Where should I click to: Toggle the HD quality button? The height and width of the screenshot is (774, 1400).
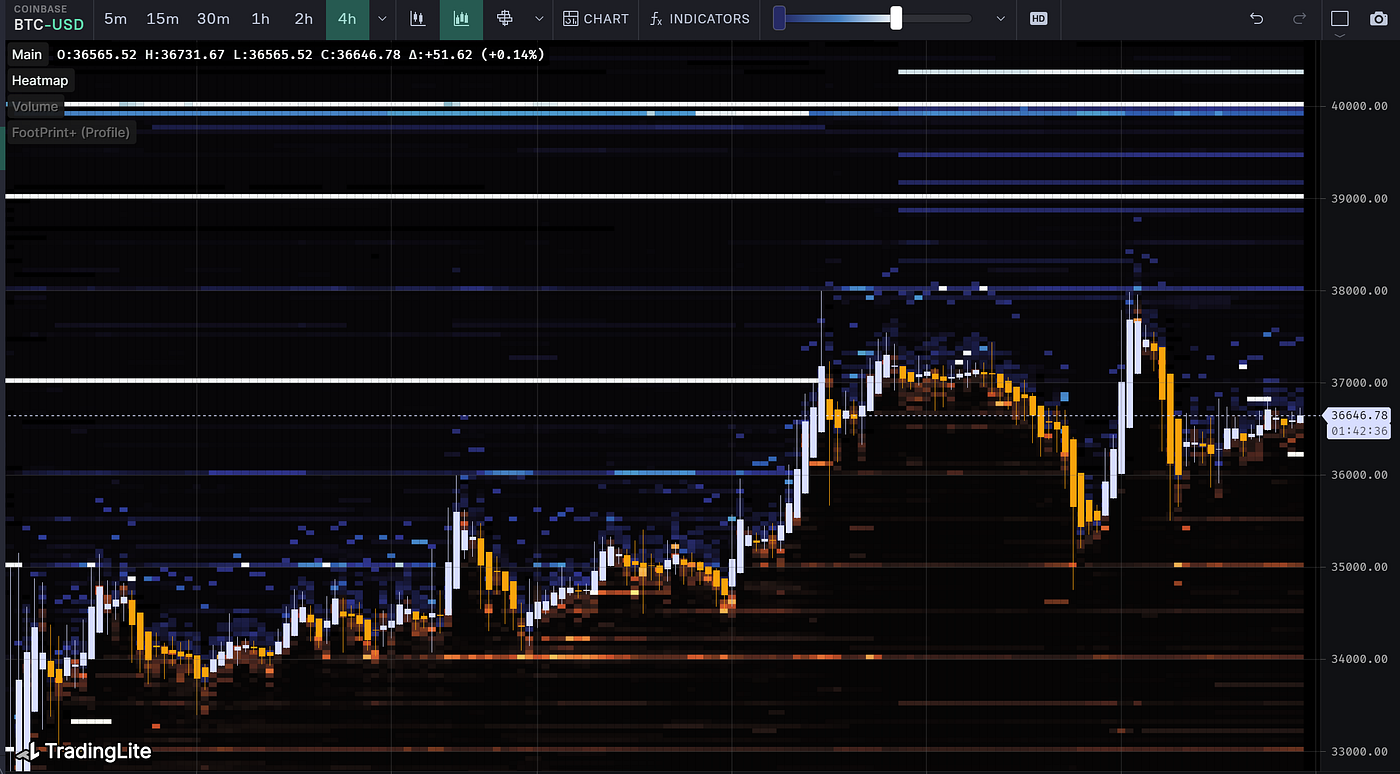tap(1038, 19)
